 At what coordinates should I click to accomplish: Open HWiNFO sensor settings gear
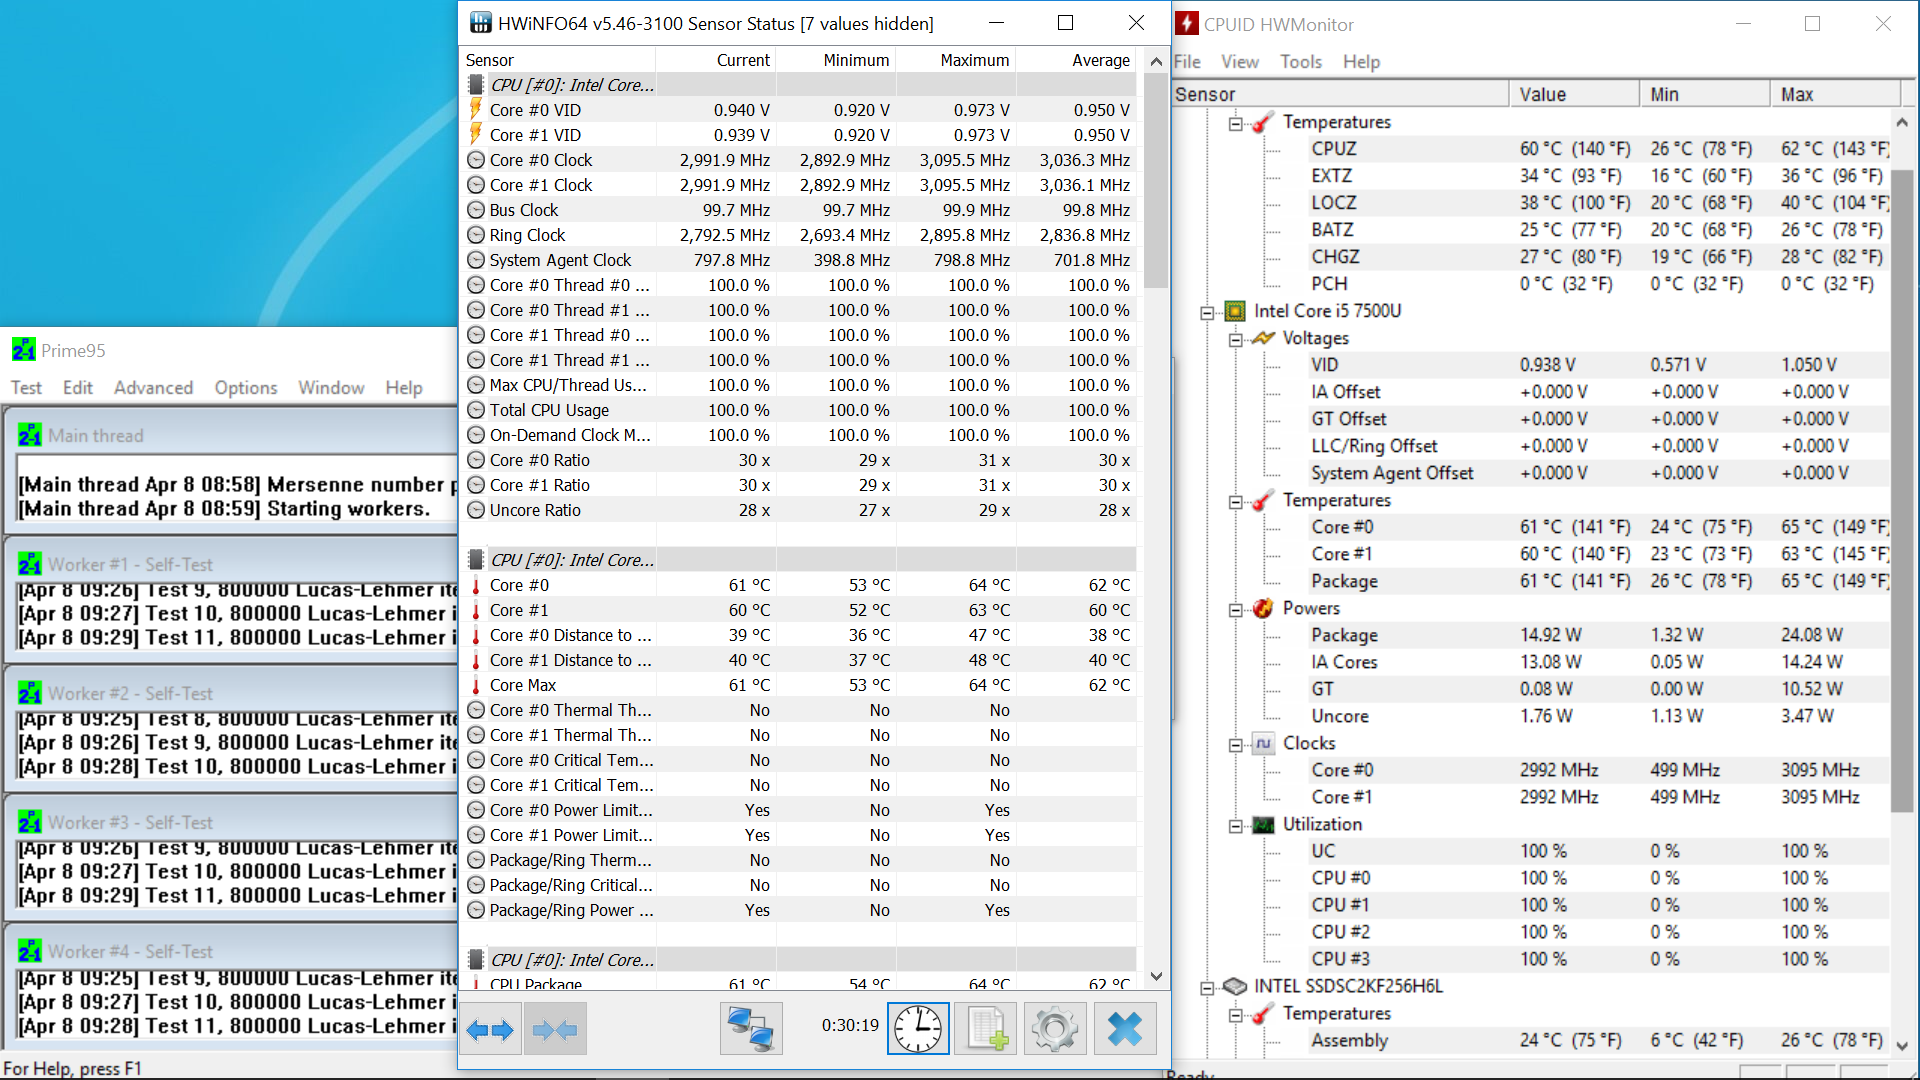(1055, 1029)
